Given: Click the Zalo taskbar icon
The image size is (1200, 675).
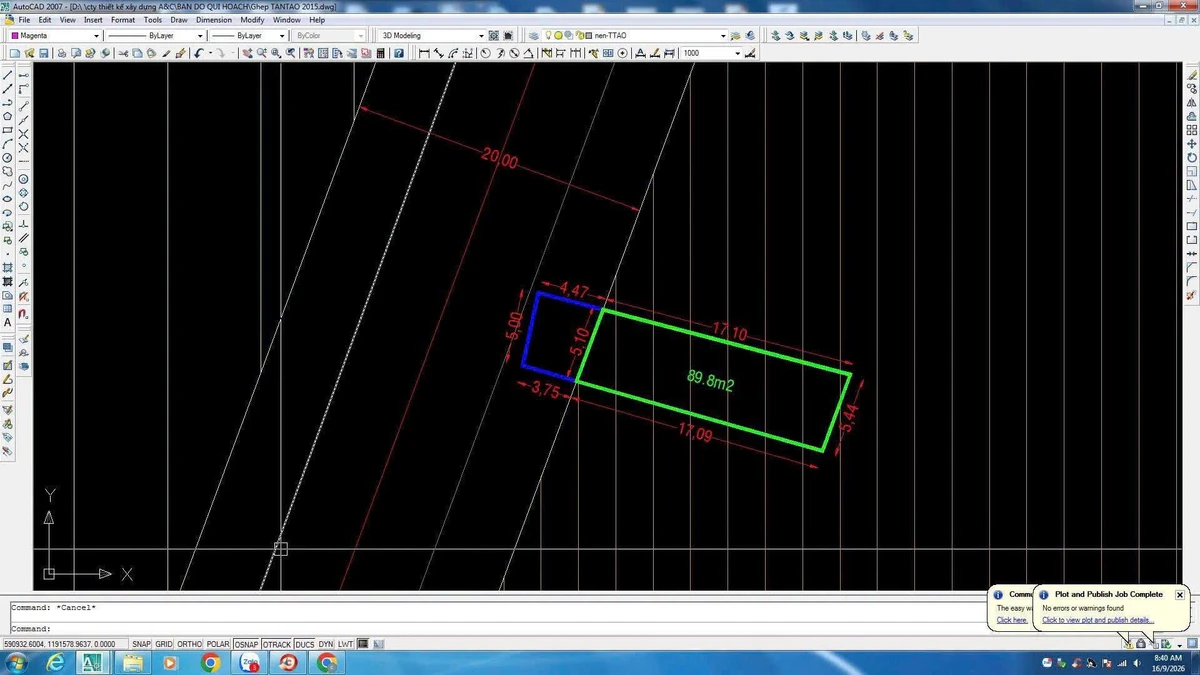Looking at the screenshot, I should coord(250,663).
